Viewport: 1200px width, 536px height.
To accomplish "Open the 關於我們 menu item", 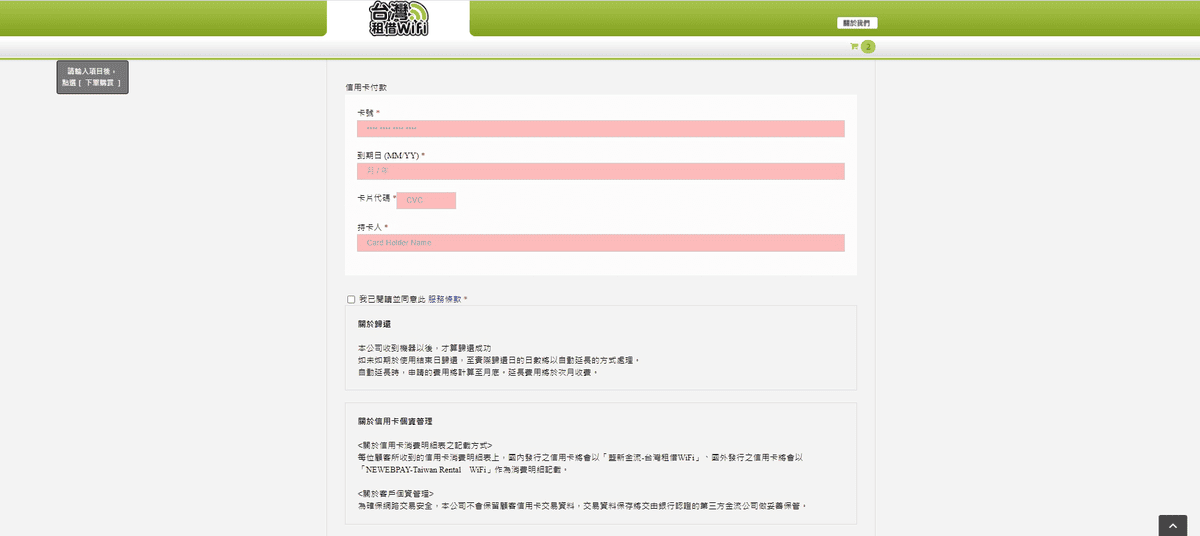I will pos(857,23).
